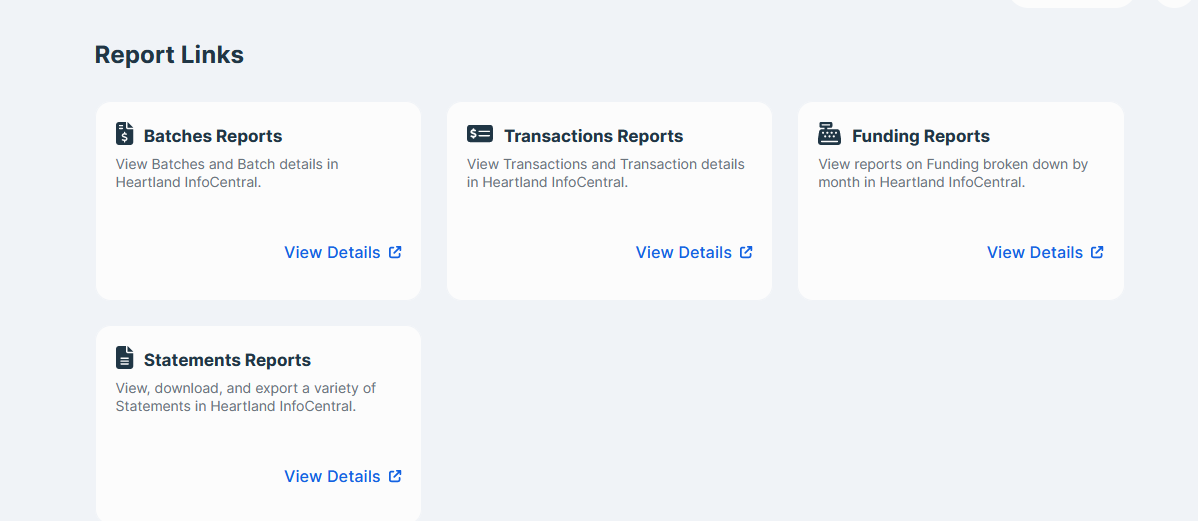
Task: Click the Funding Reports cash register icon
Action: (x=829, y=134)
